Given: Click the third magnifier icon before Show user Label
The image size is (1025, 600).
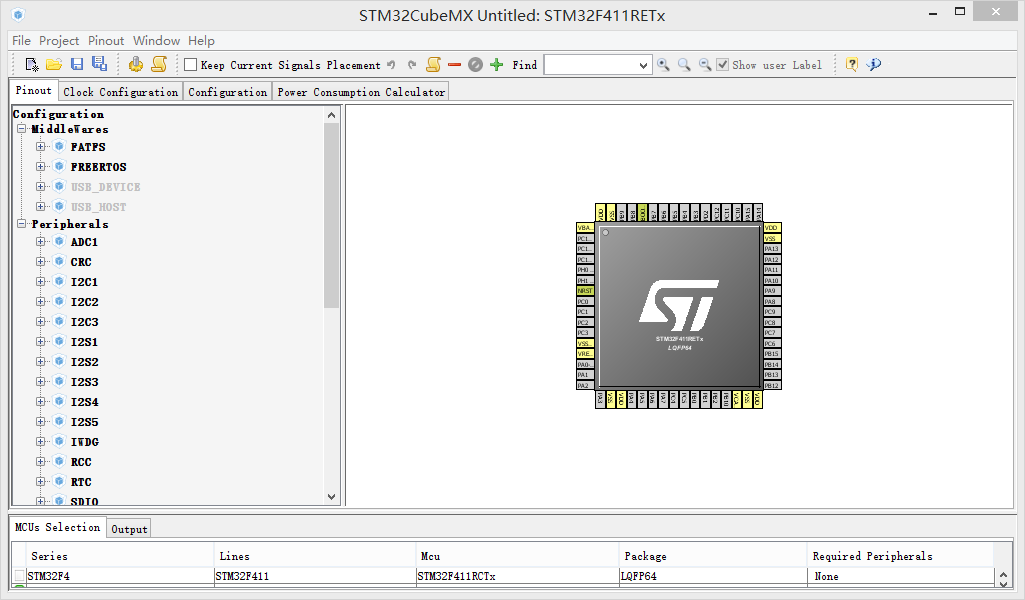Looking at the screenshot, I should click(705, 65).
